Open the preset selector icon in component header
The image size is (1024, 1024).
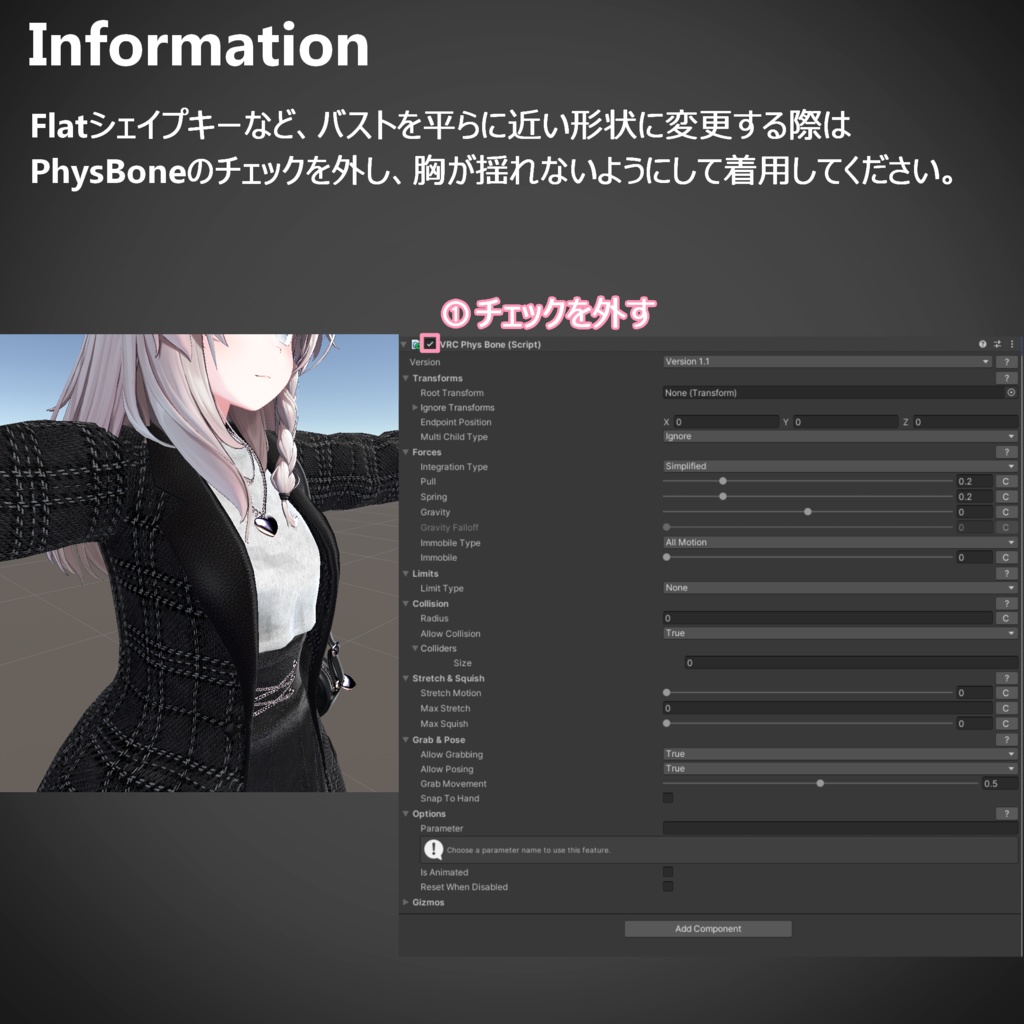point(997,344)
